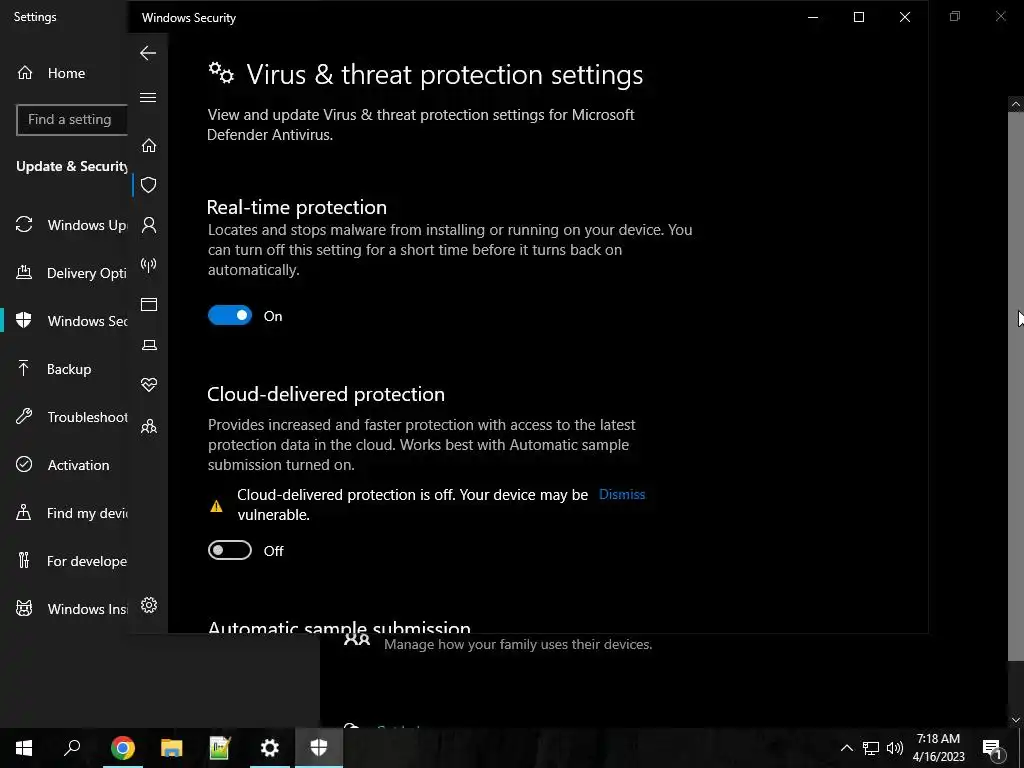Open Device security laptop icon

149,345
